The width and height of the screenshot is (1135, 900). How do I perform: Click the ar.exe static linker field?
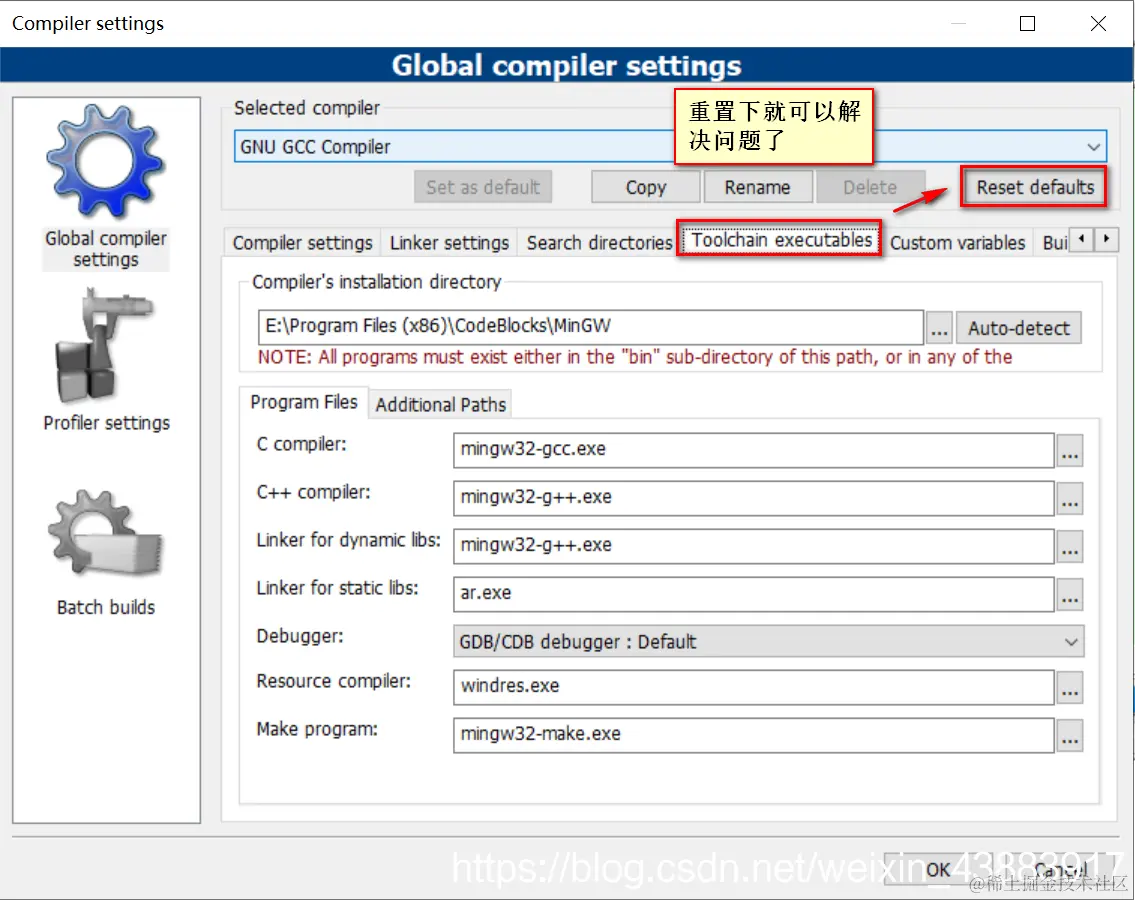[x=753, y=594]
